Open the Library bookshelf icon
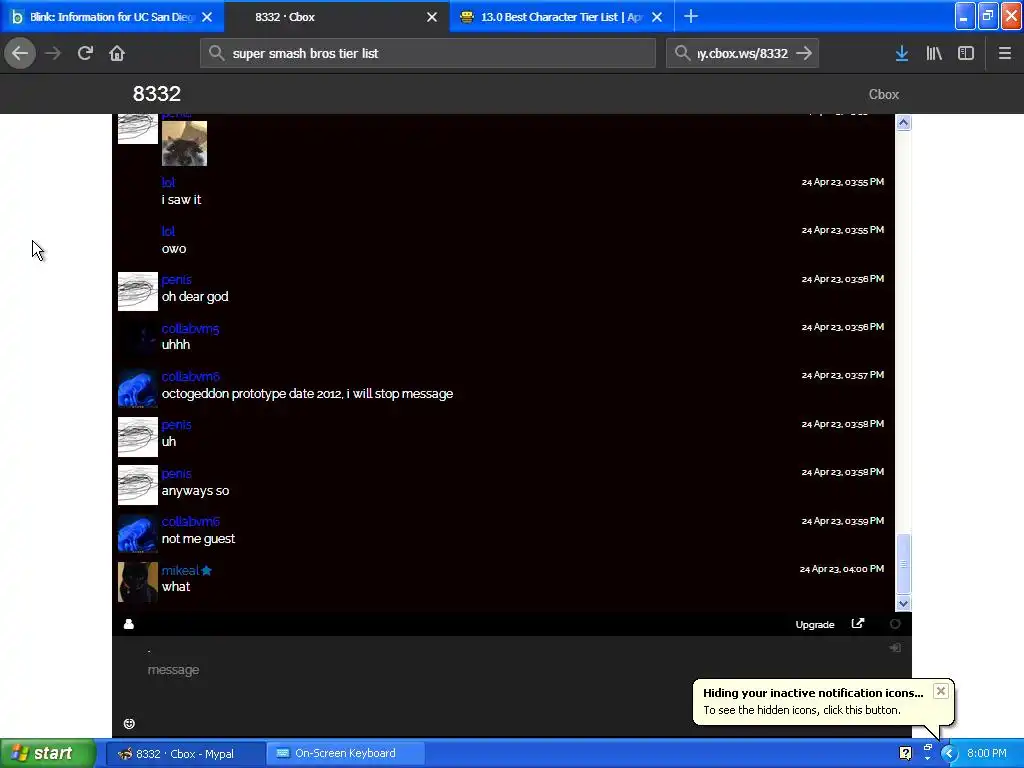 934,53
